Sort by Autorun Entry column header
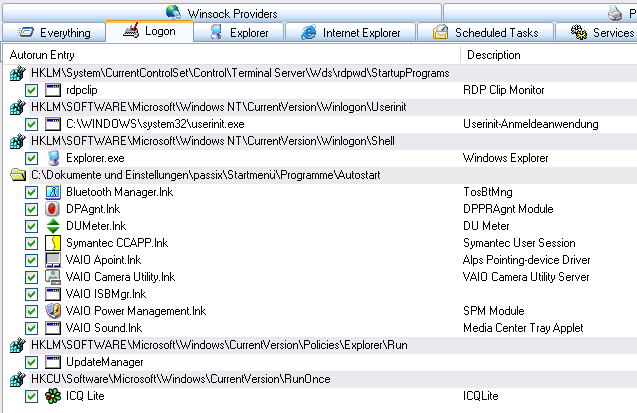 pyautogui.click(x=232, y=55)
